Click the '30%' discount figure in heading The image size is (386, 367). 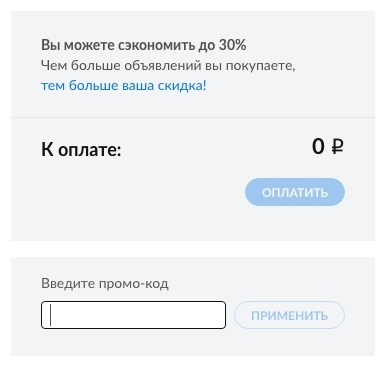pos(233,45)
